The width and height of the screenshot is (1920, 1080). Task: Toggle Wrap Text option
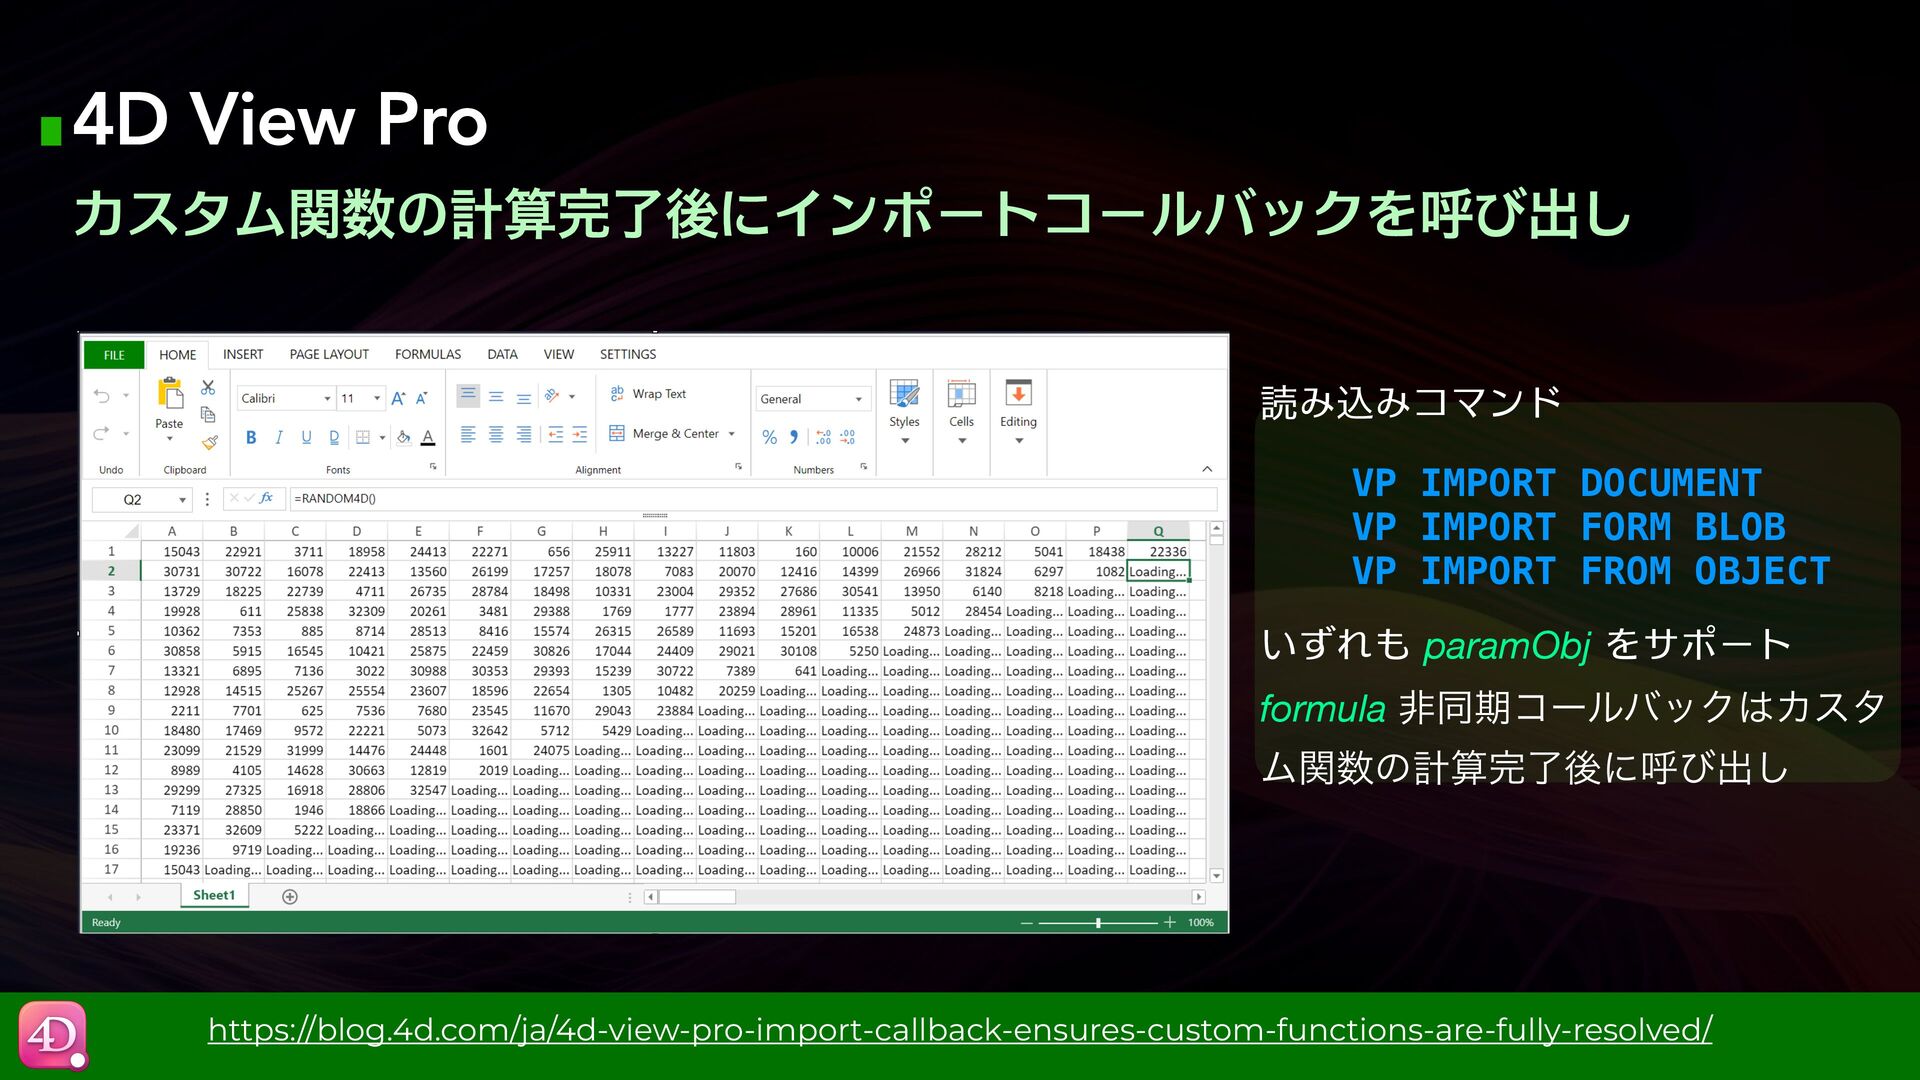click(x=648, y=394)
